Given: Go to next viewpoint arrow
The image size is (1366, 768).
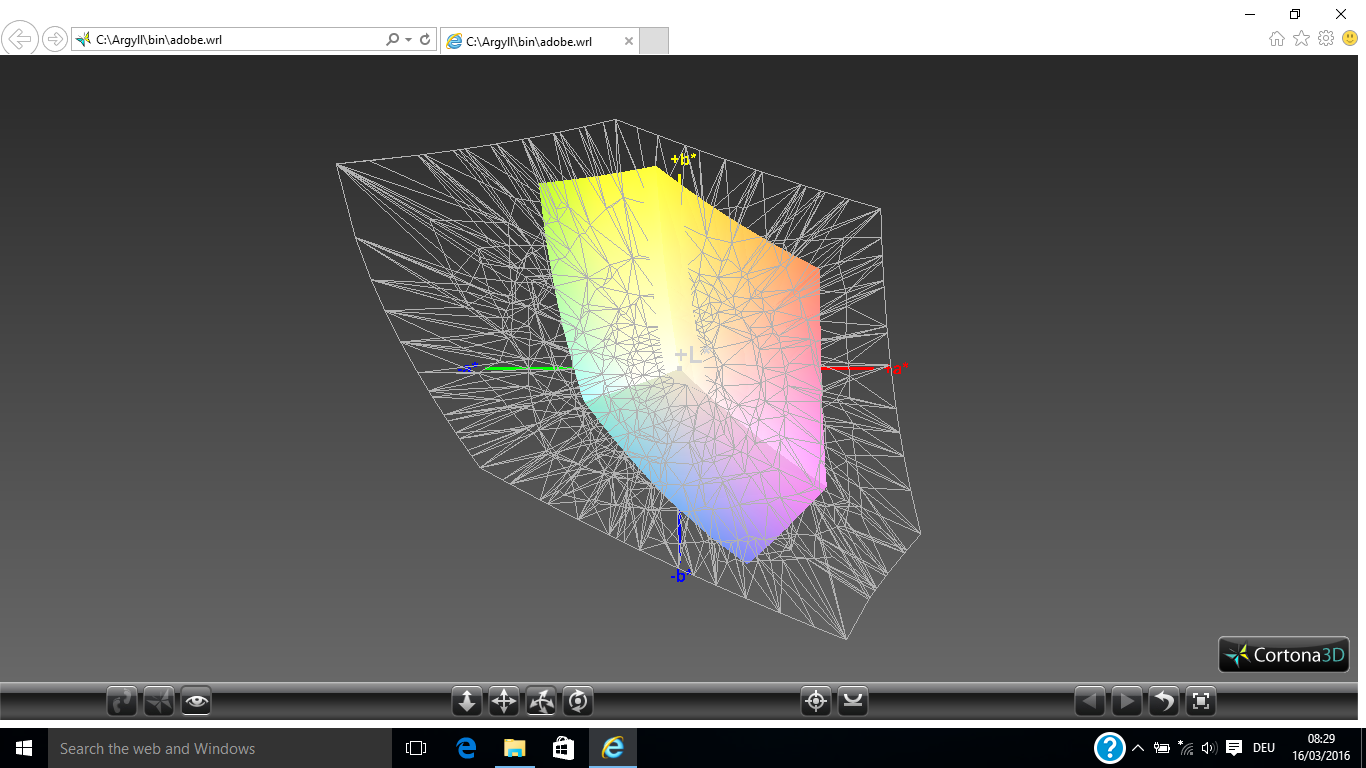Looking at the screenshot, I should [1127, 702].
